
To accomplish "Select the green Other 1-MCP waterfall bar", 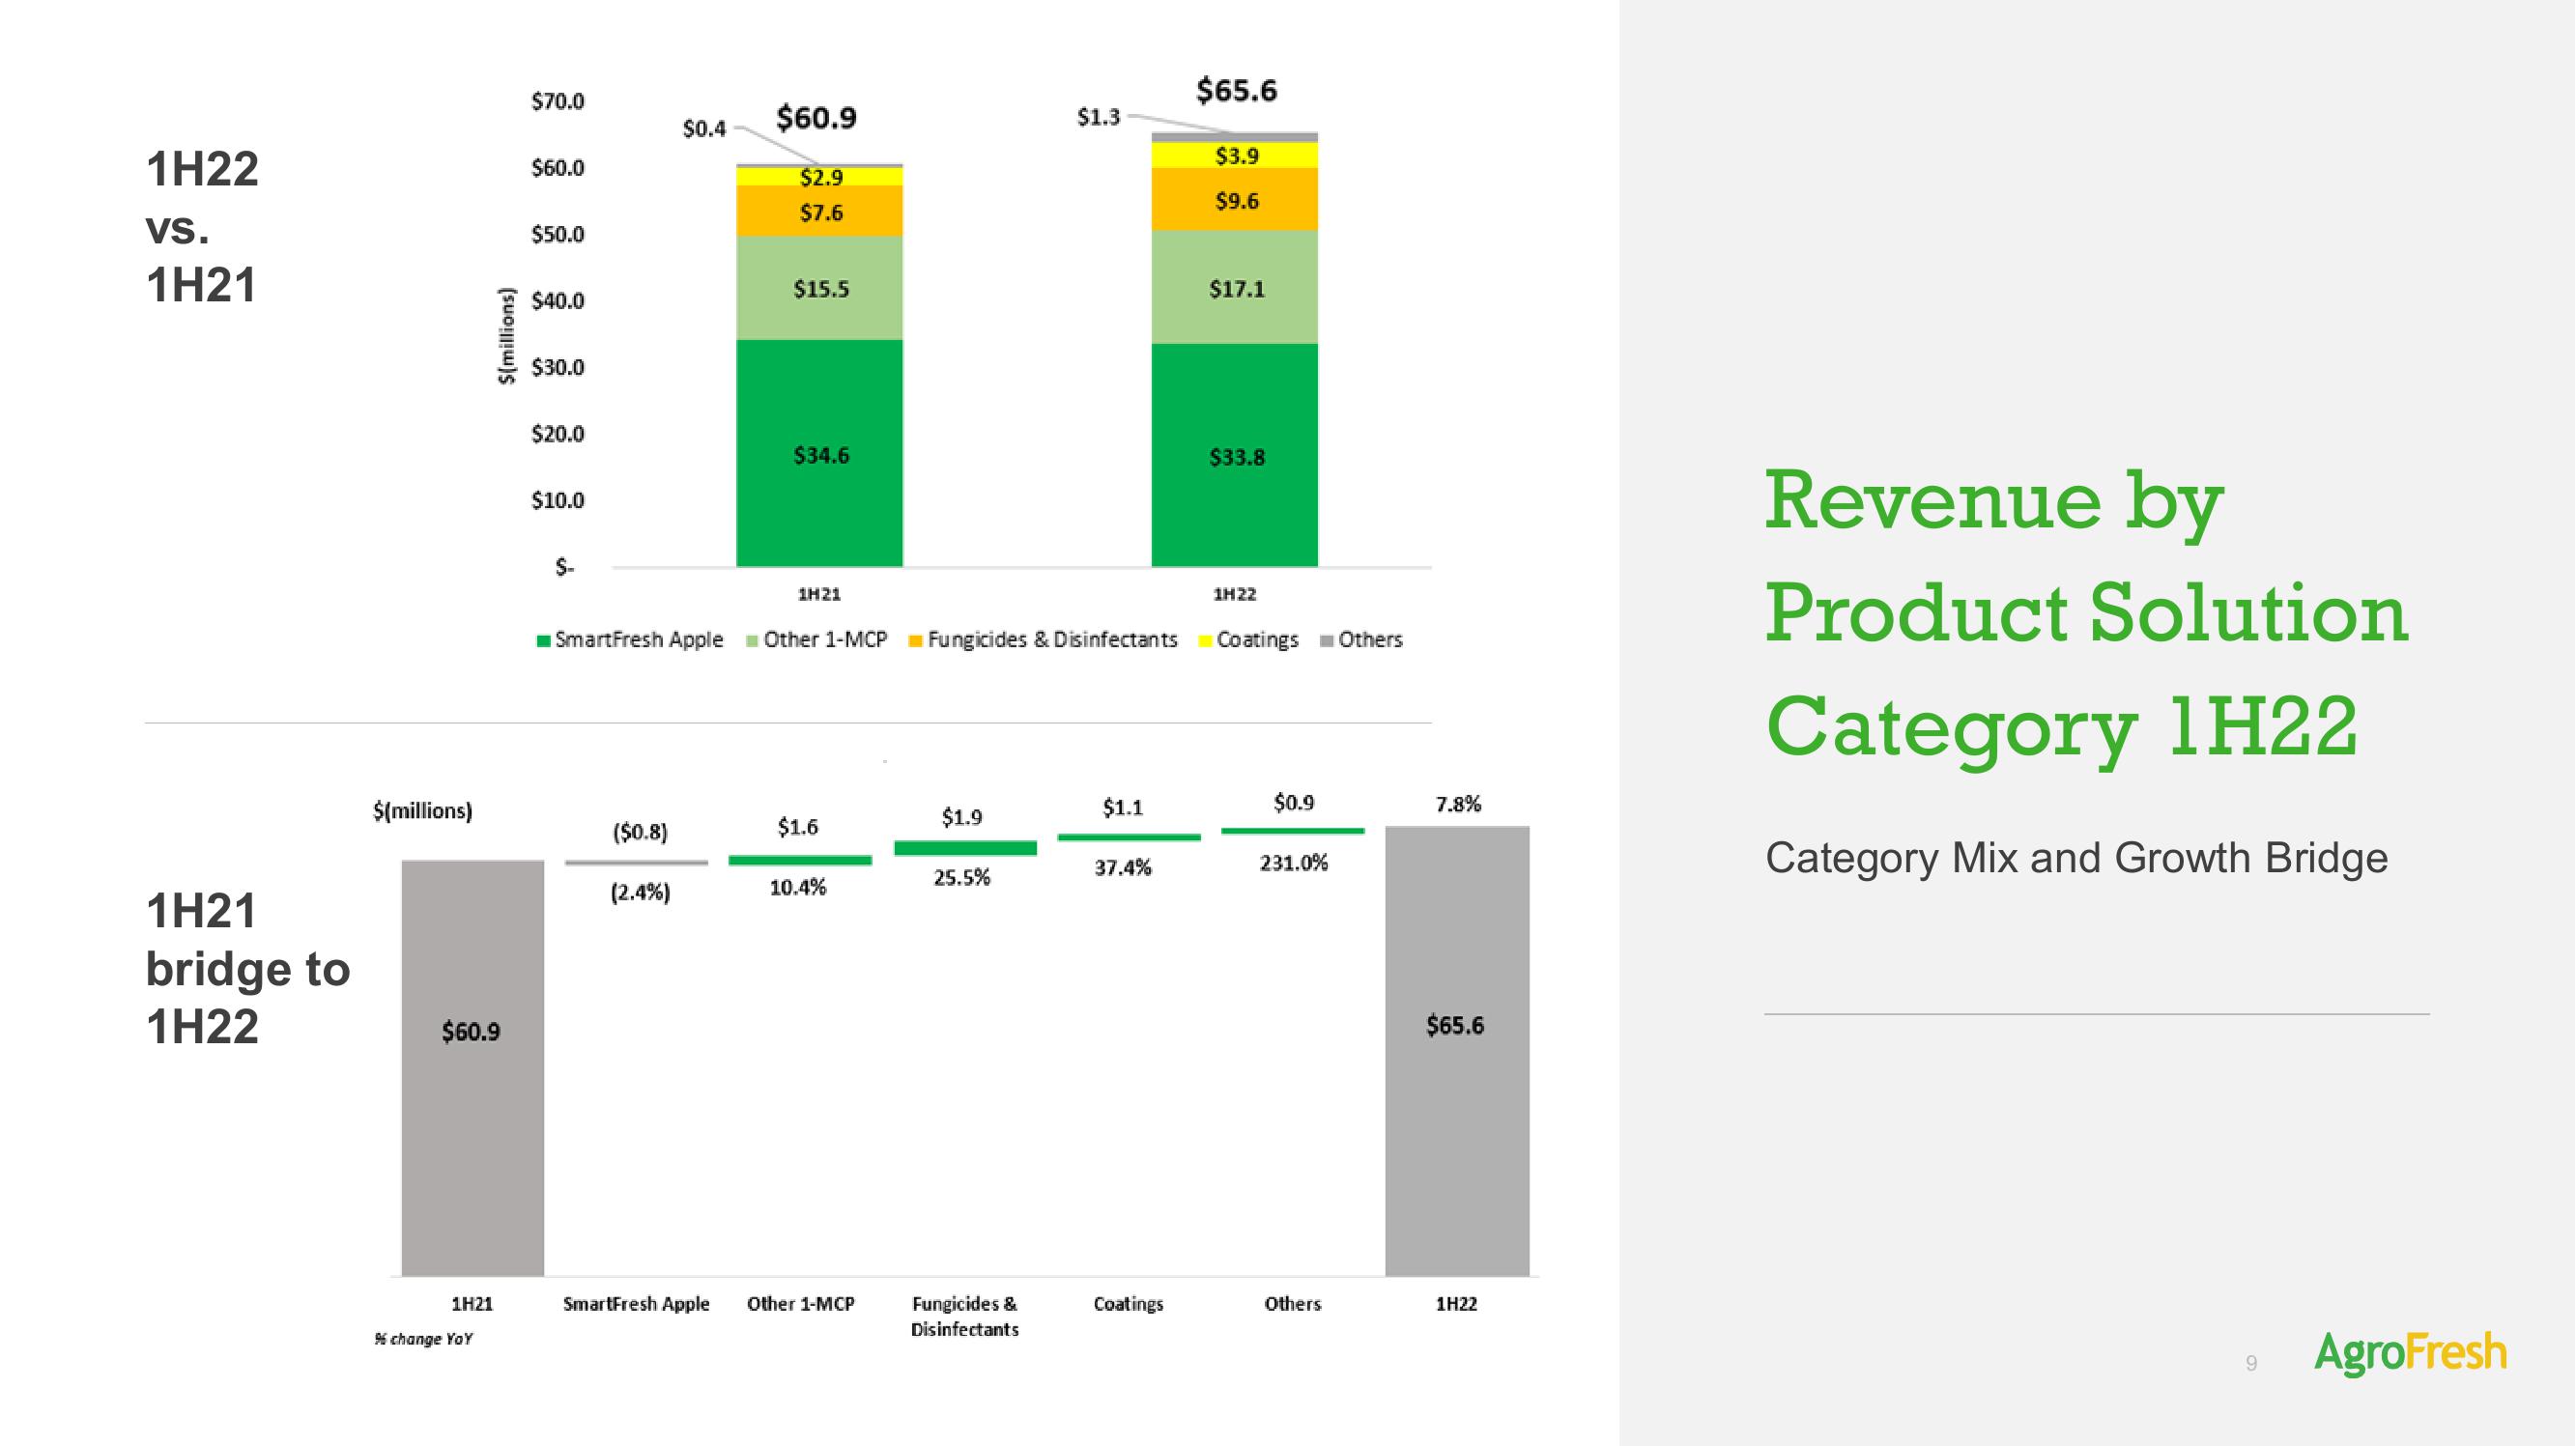I will click(x=800, y=860).
